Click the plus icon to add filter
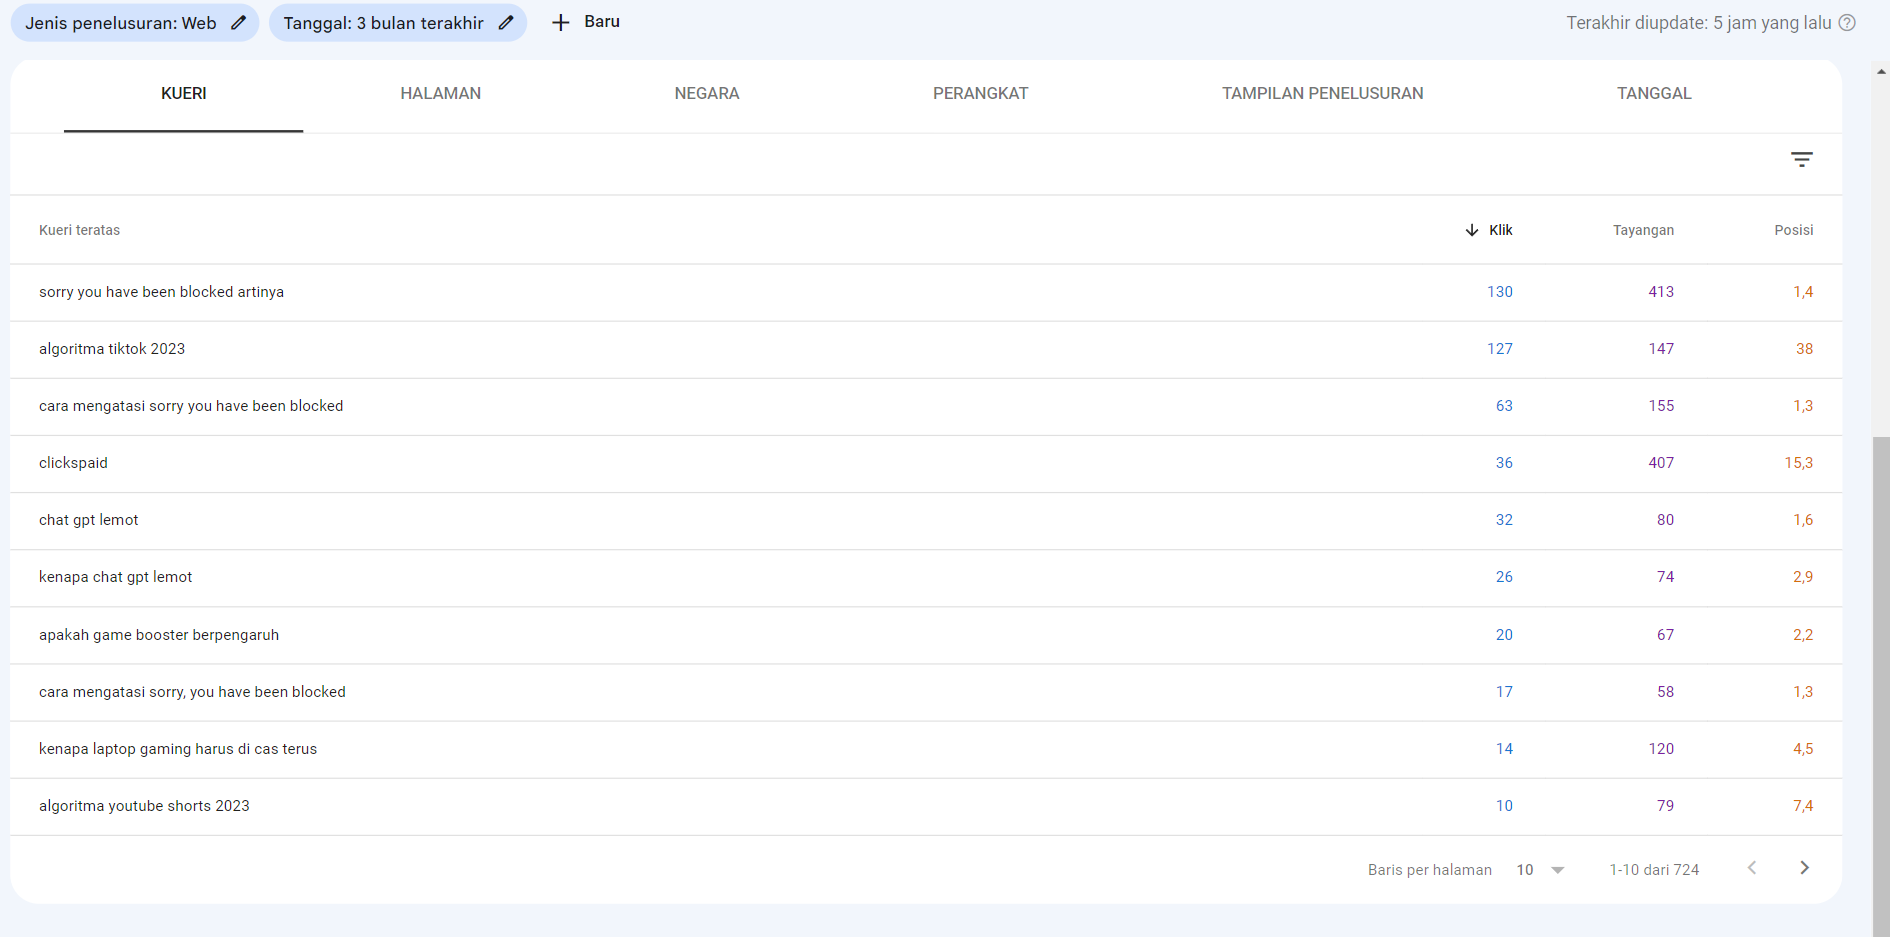This screenshot has width=1890, height=937. coord(561,23)
